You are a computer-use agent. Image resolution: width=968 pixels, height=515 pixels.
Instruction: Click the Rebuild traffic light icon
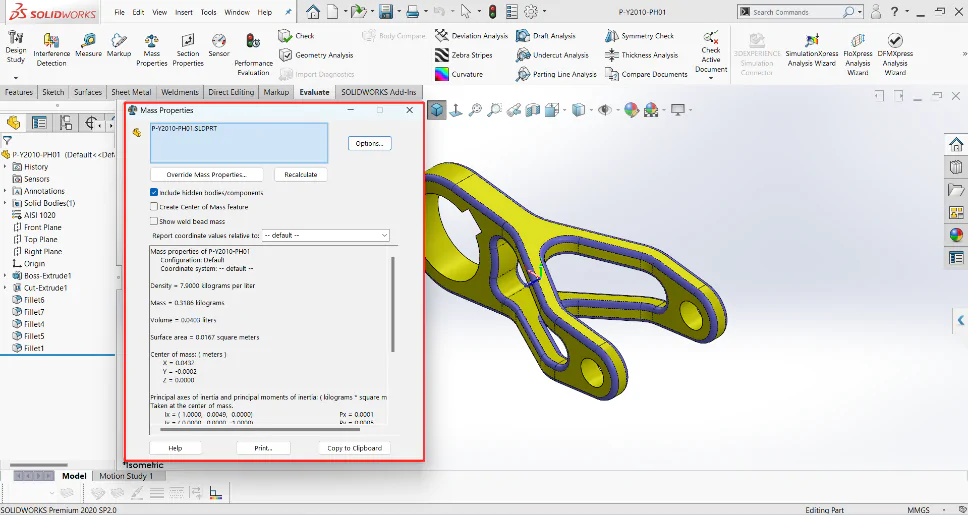pyautogui.click(x=492, y=12)
